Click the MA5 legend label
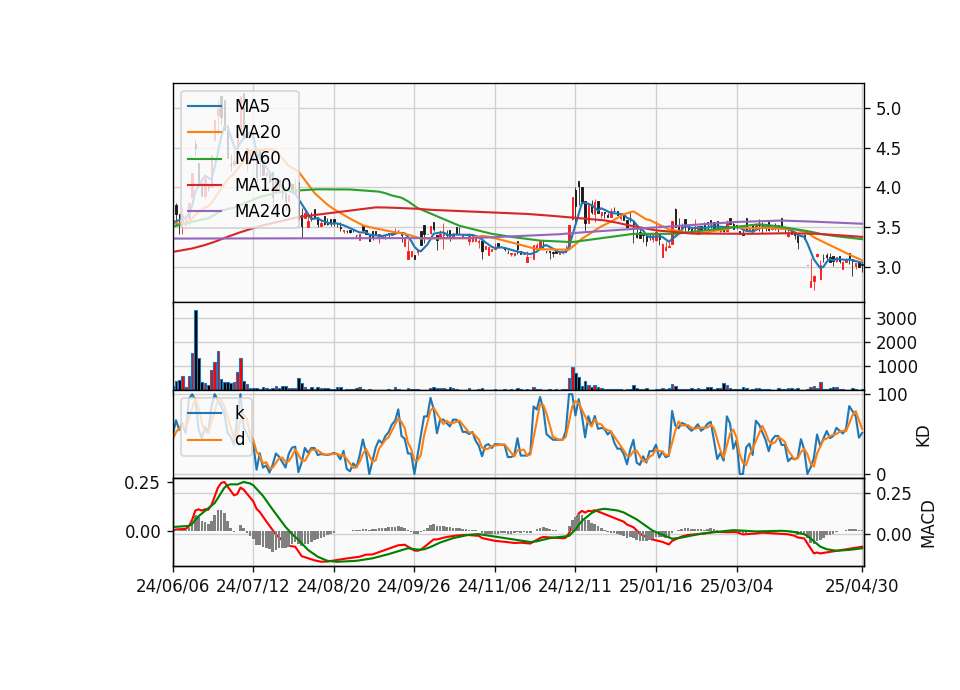The image size is (960, 690). click(x=252, y=106)
